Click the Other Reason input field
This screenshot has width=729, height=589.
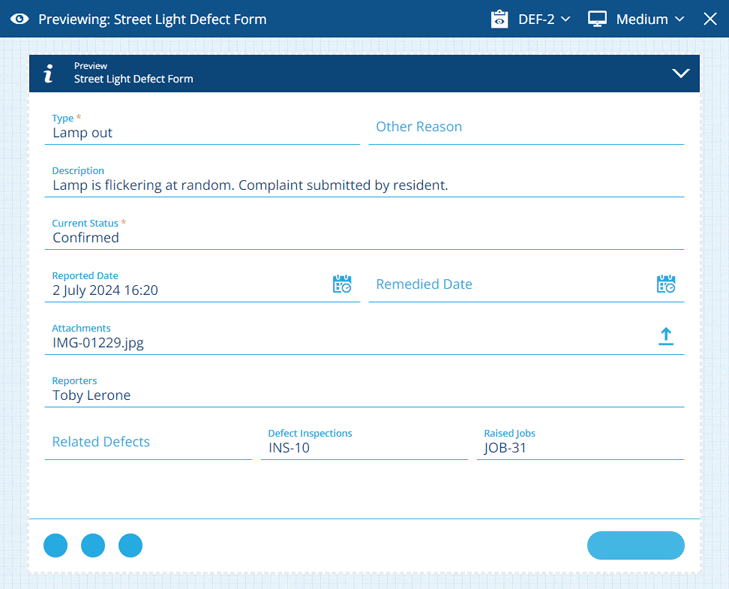coord(525,128)
